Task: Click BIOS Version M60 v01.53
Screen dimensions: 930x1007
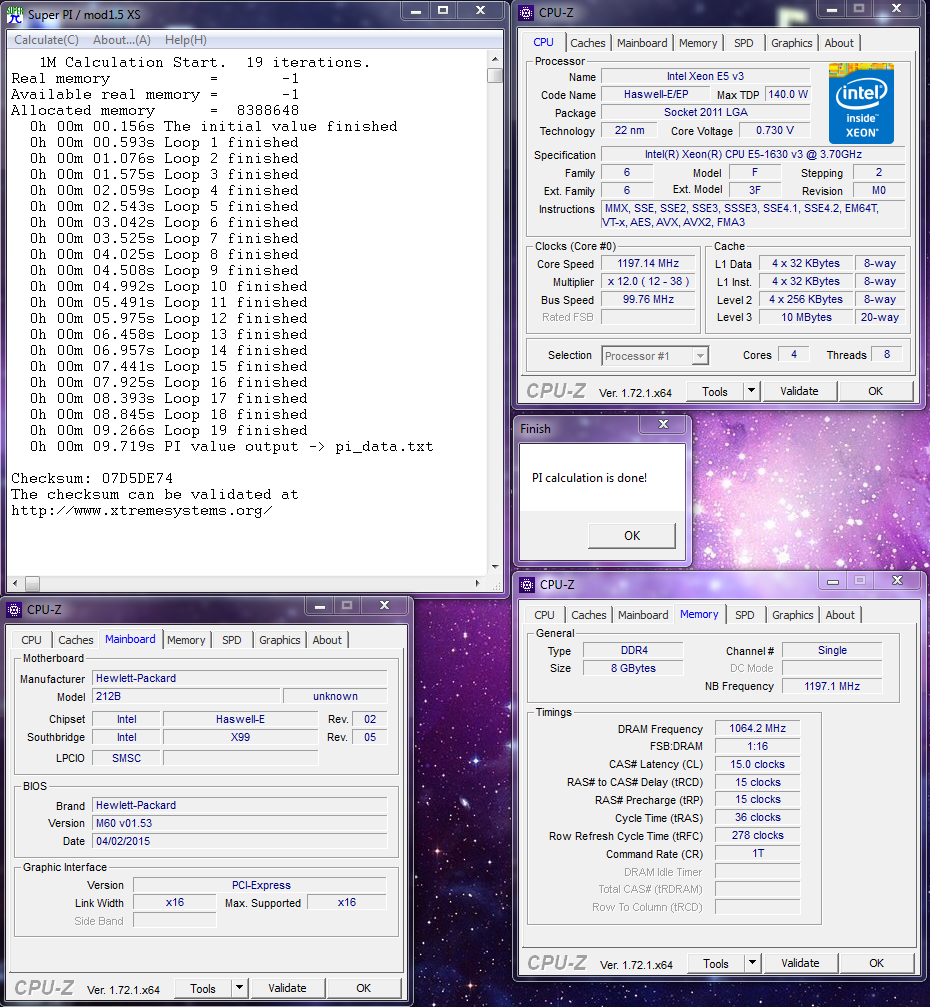Action: [x=240, y=823]
